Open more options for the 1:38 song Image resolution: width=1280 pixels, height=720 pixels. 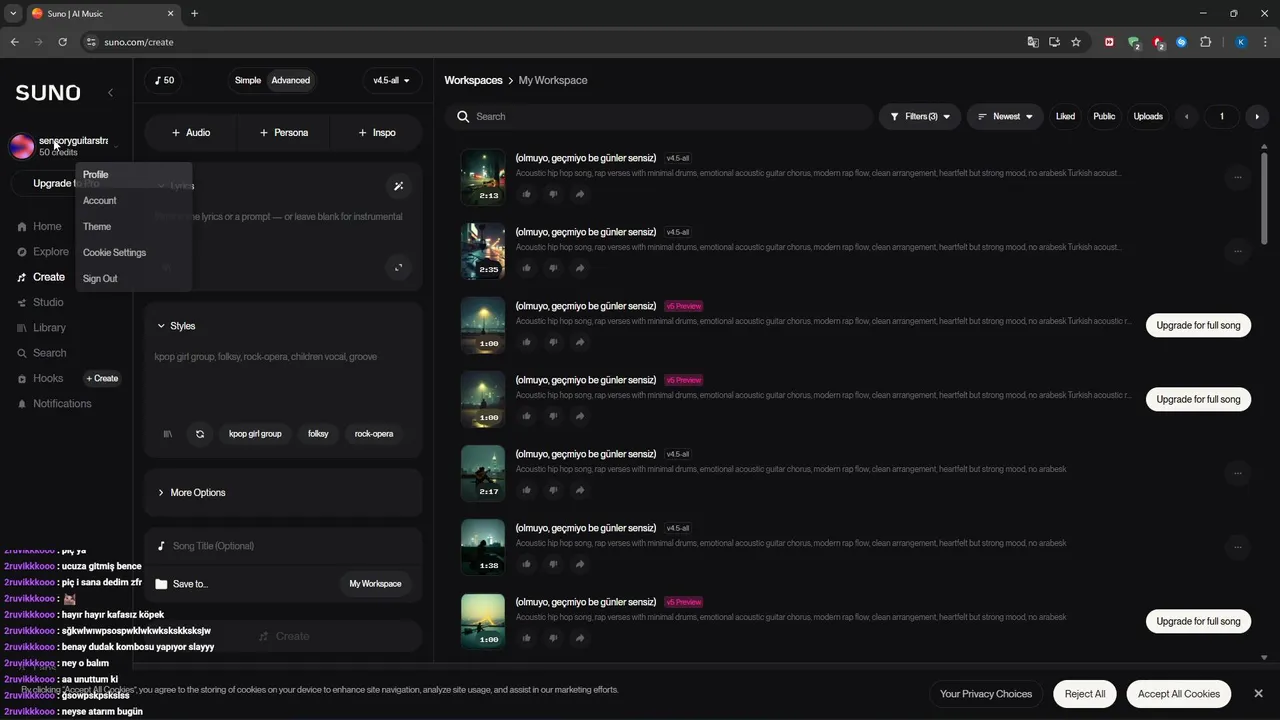coord(1237,548)
